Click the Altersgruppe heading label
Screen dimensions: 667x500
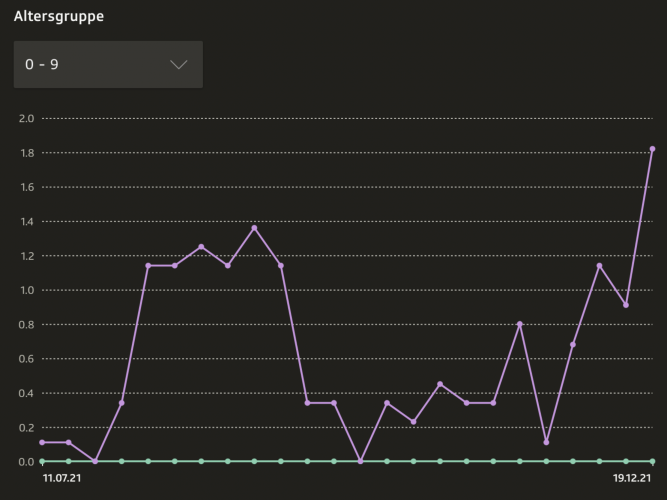coord(59,17)
